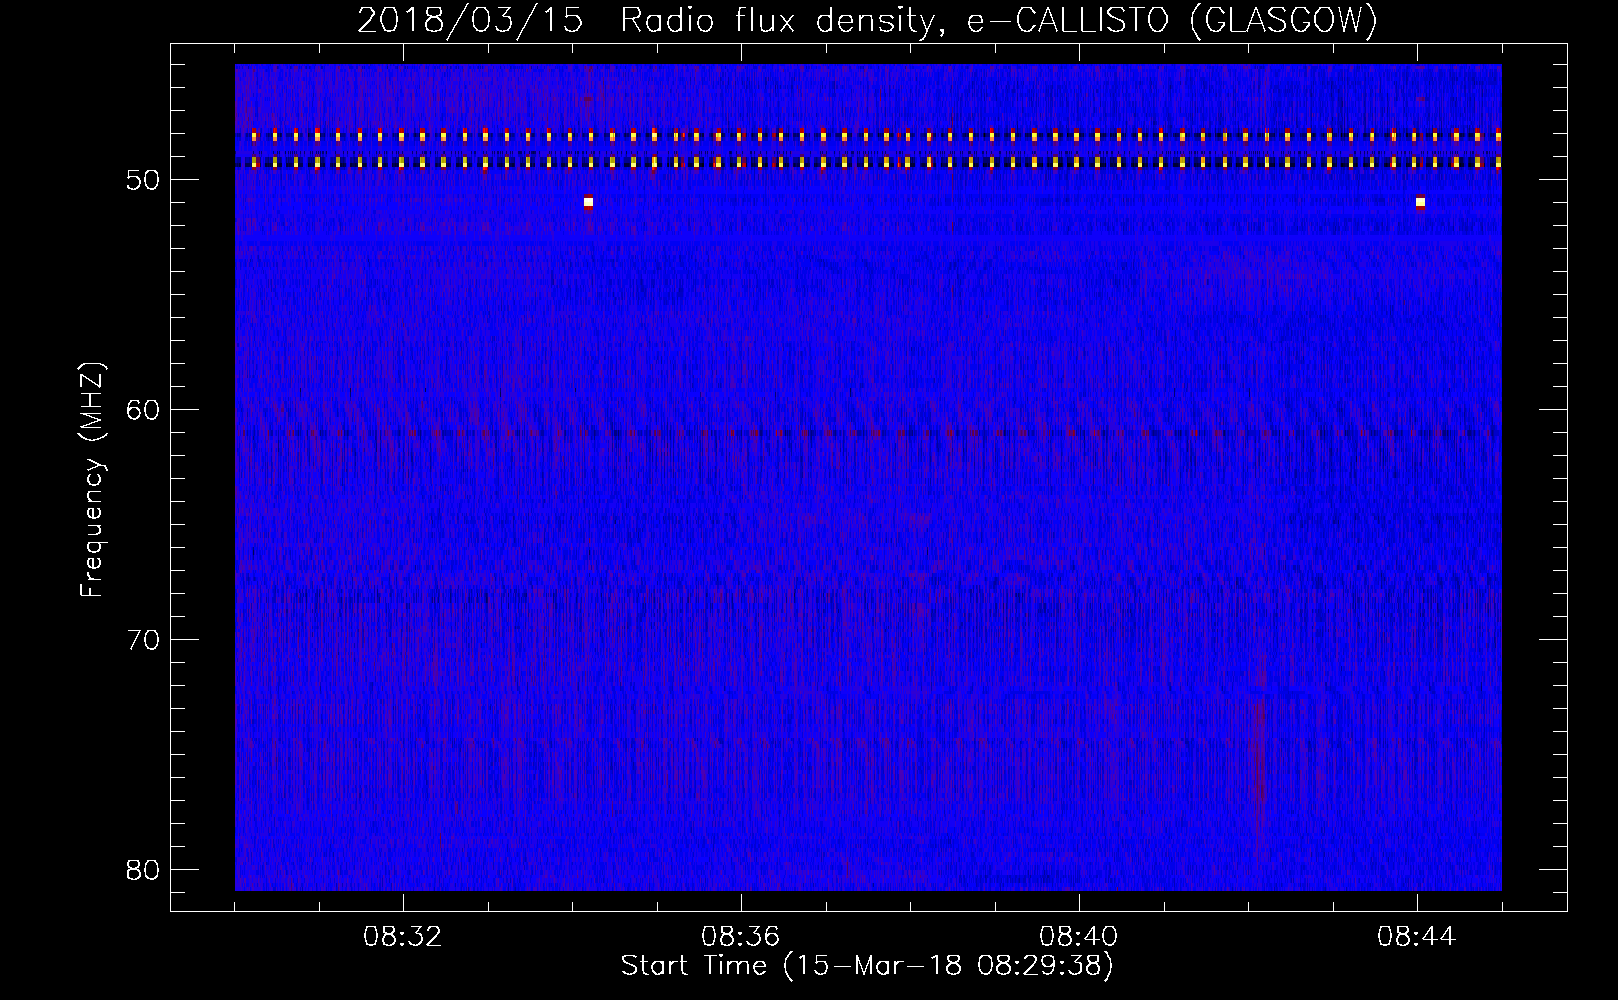Click the plot title mentioning e-CALLISTO (GLASGOW)

click(x=867, y=20)
